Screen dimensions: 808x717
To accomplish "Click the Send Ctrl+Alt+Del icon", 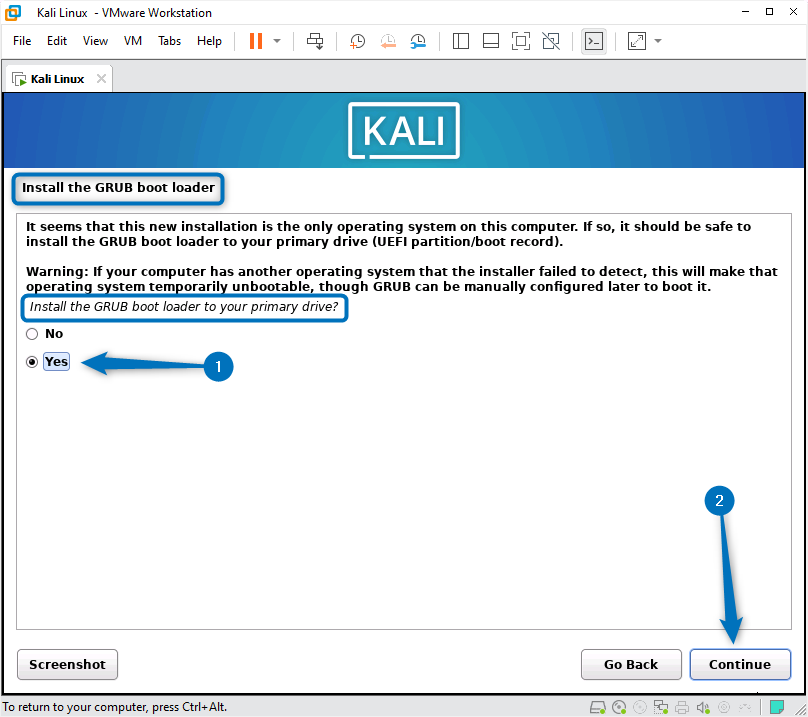I will point(315,41).
